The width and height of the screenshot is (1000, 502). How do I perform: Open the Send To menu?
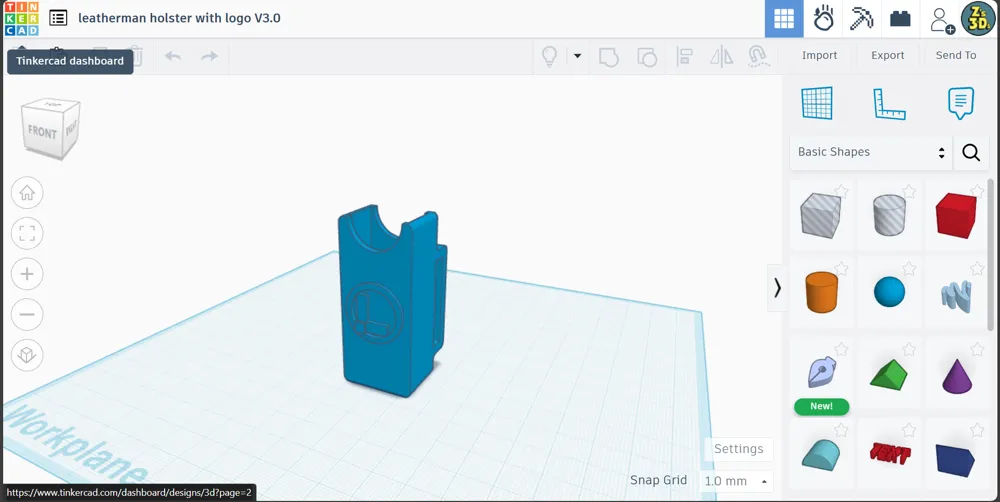[x=955, y=55]
